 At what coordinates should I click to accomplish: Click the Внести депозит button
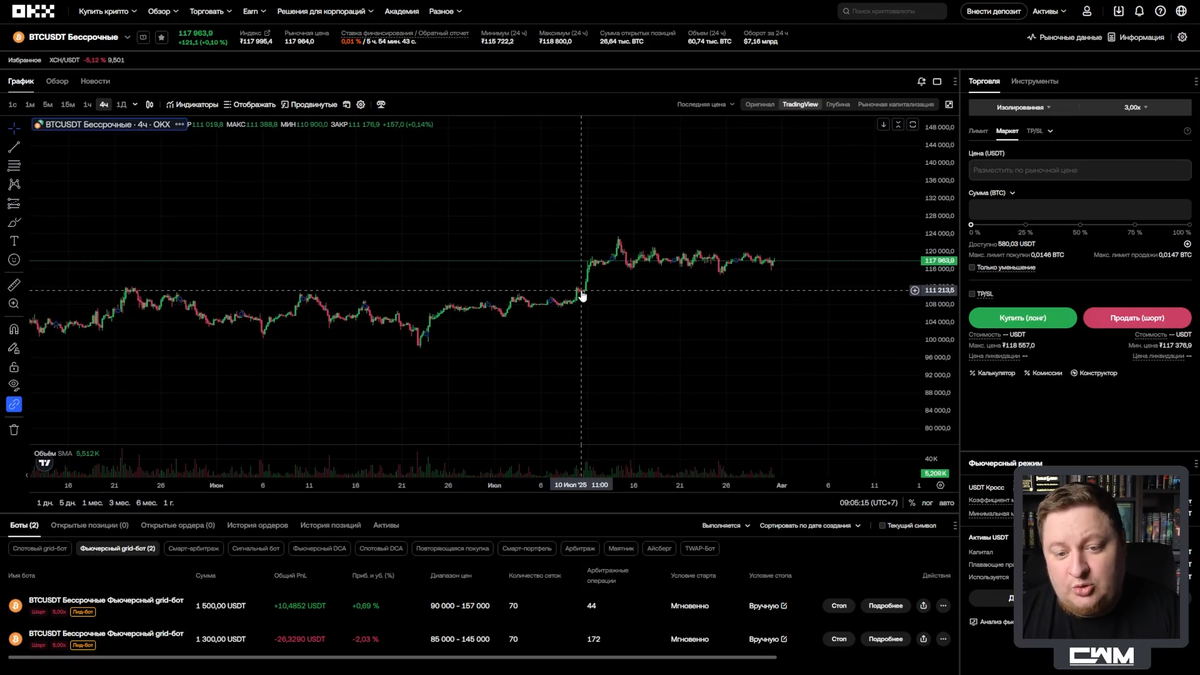993,11
